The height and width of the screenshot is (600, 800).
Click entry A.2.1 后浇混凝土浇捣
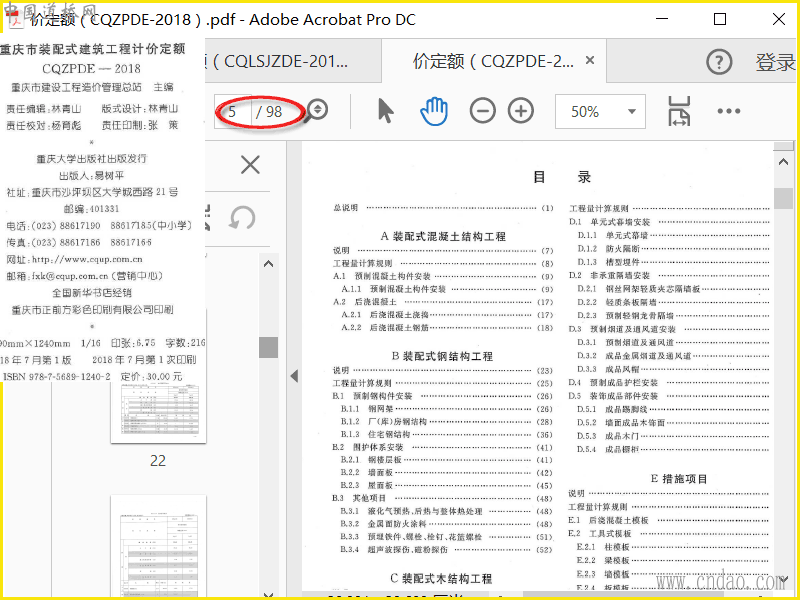(447, 314)
